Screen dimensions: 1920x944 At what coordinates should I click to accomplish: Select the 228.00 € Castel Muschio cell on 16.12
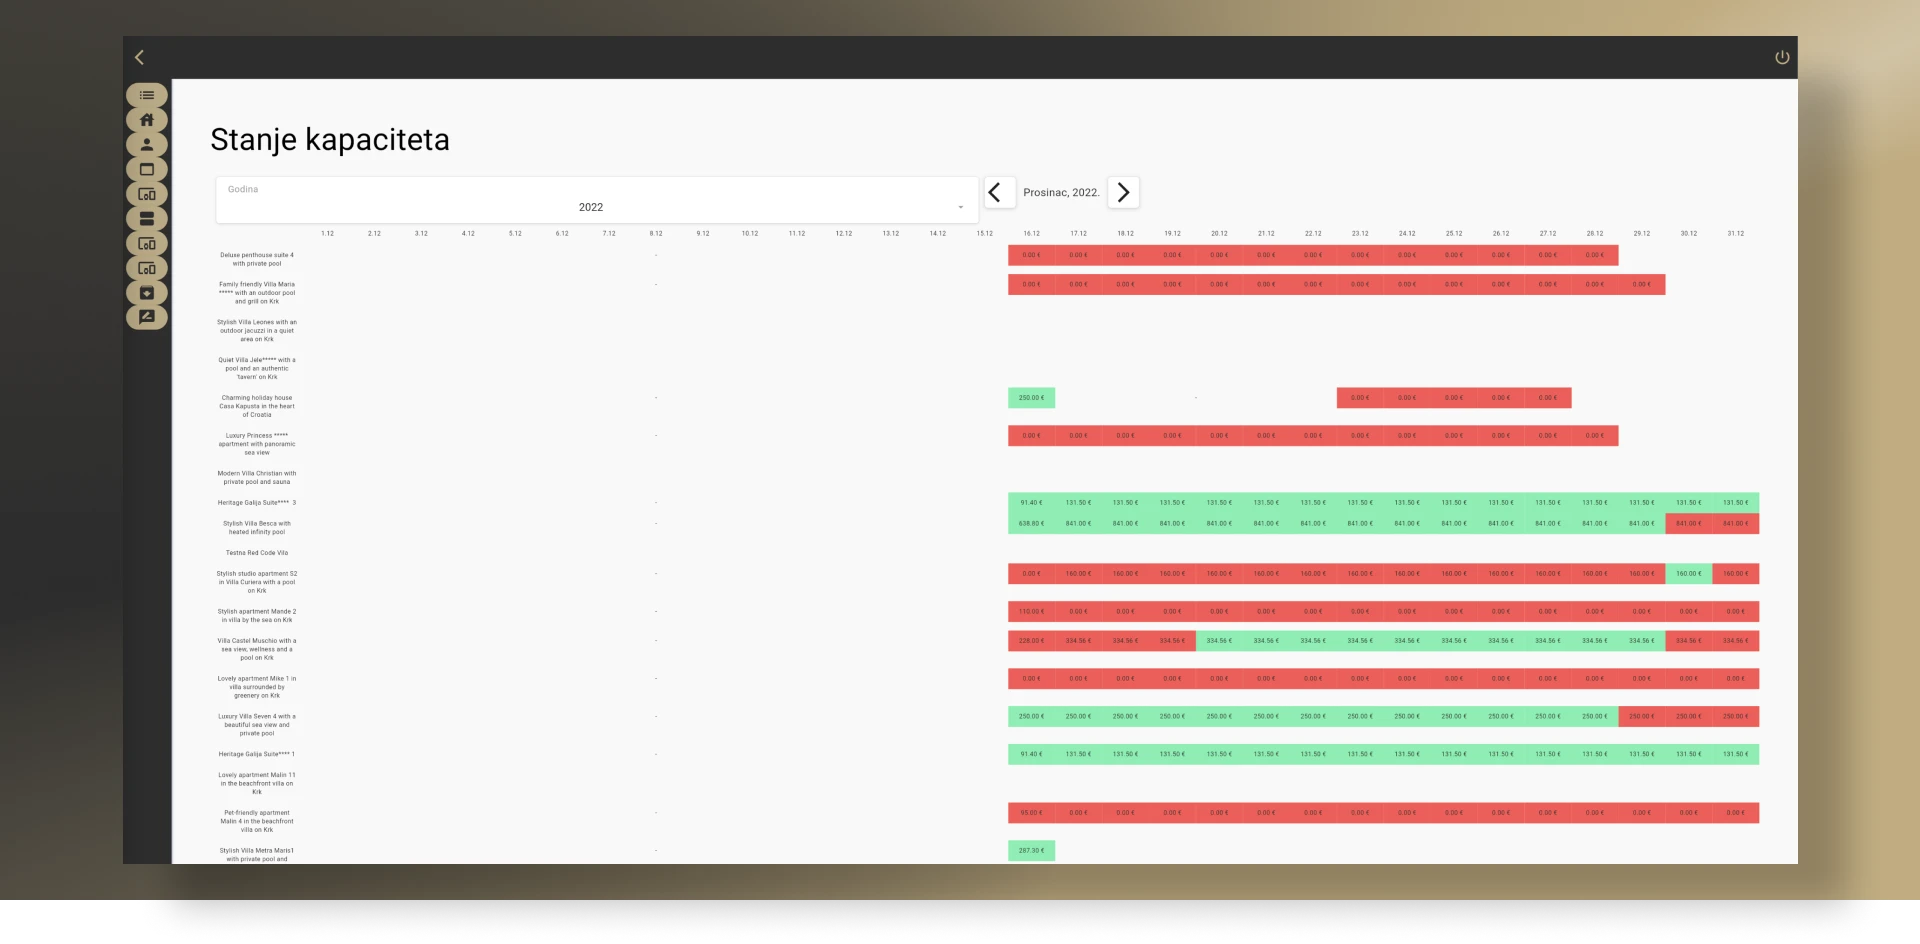pos(1031,641)
